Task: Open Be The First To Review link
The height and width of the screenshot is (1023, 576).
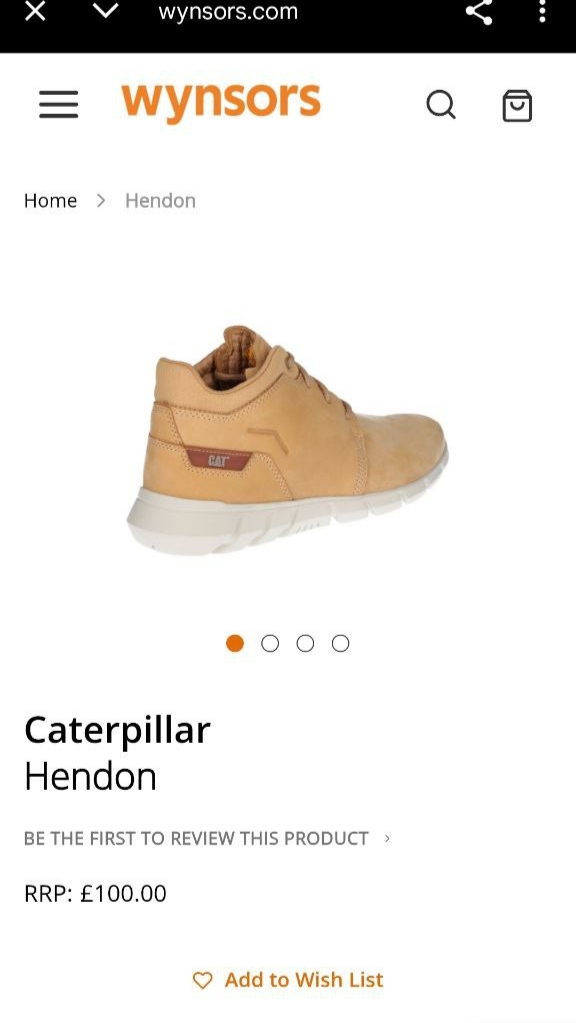Action: [196, 838]
